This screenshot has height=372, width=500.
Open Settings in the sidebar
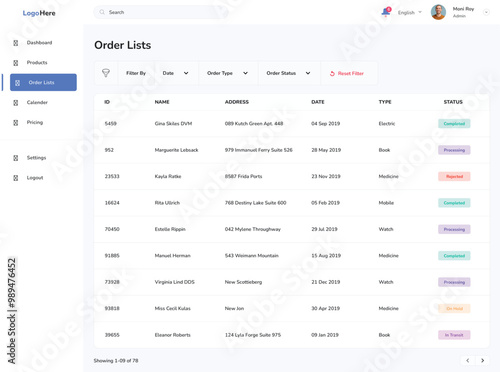[x=36, y=158]
